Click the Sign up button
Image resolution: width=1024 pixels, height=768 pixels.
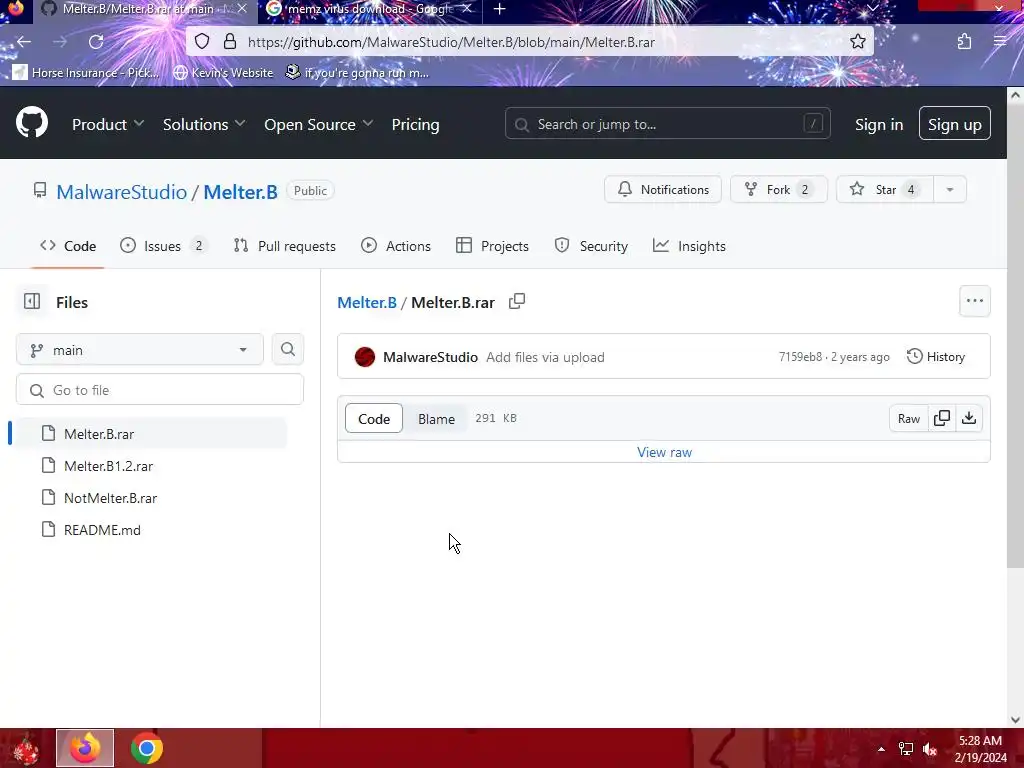954,123
